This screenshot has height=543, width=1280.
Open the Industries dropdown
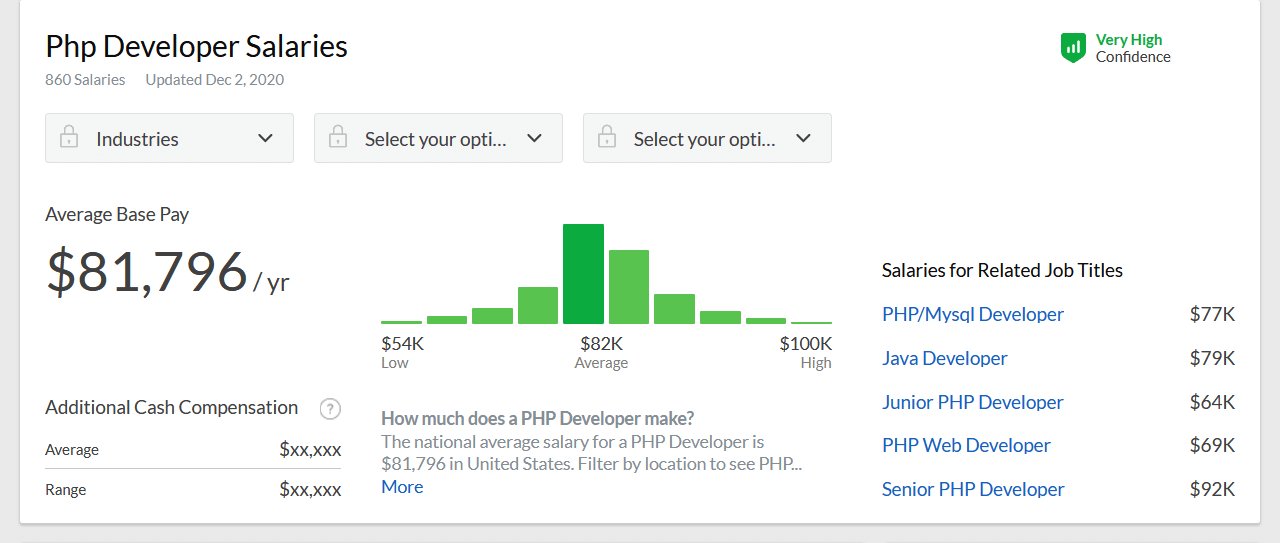(169, 138)
